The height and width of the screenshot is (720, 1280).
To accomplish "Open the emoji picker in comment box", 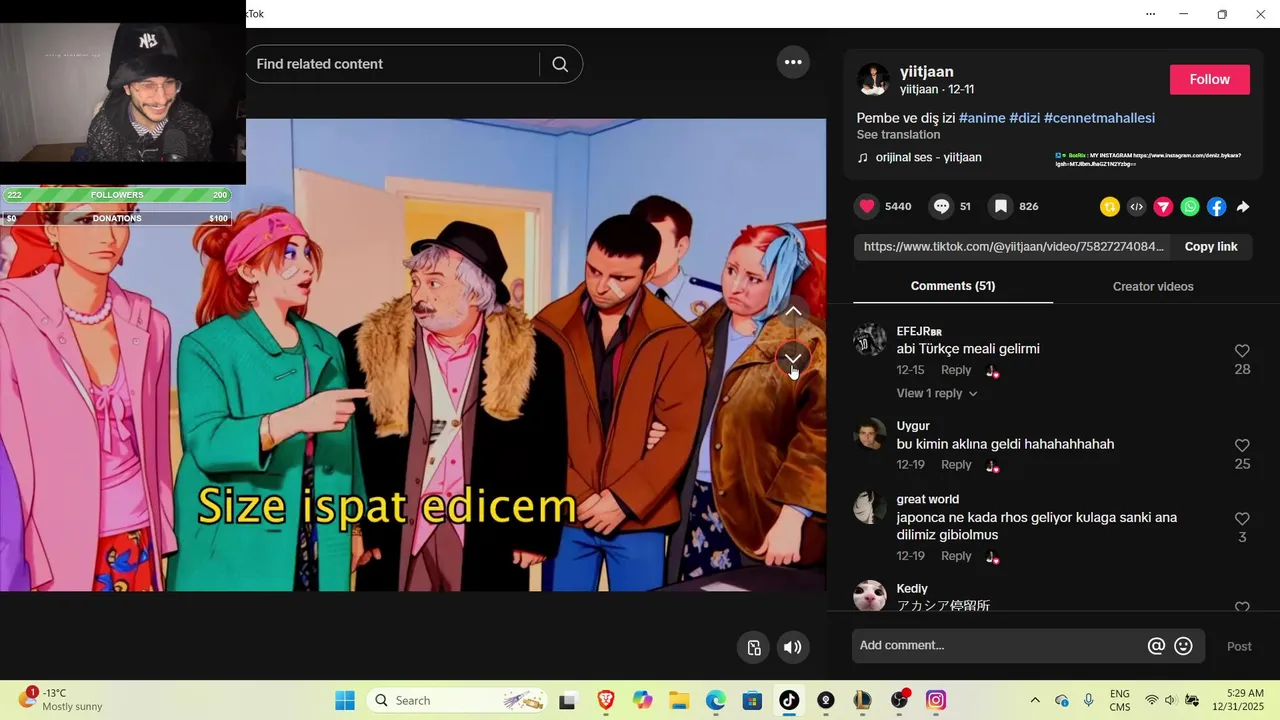I will click(x=1183, y=646).
